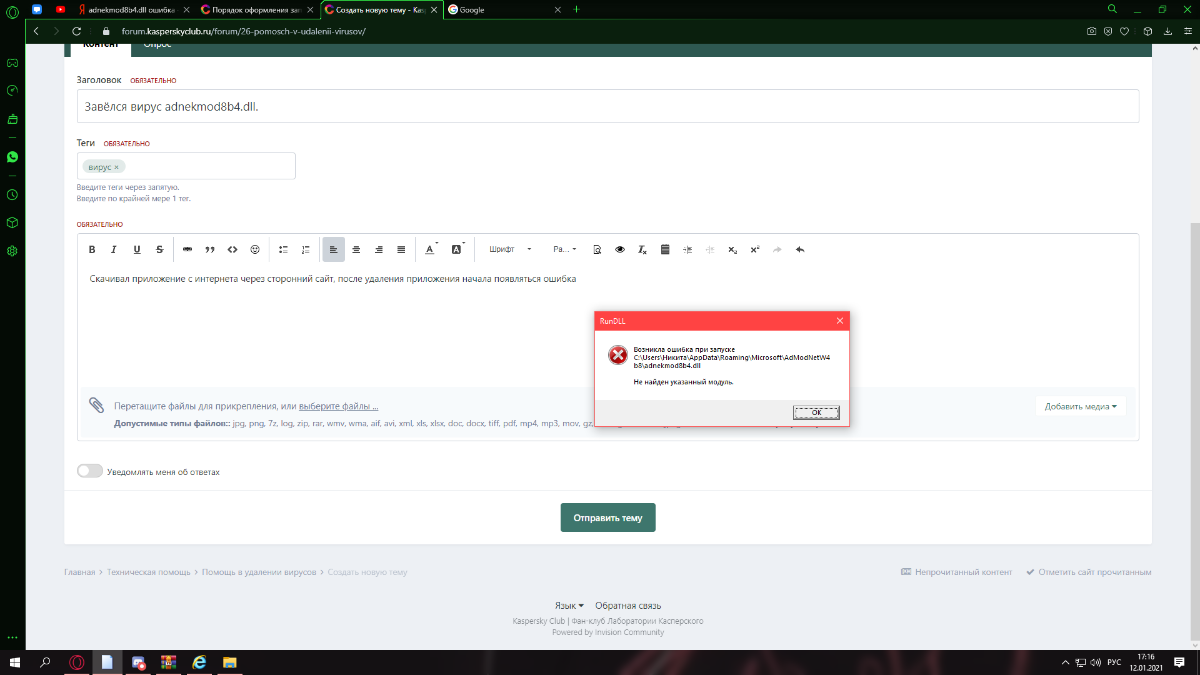Apply subscript formatting
This screenshot has width=1200, height=675.
click(733, 249)
